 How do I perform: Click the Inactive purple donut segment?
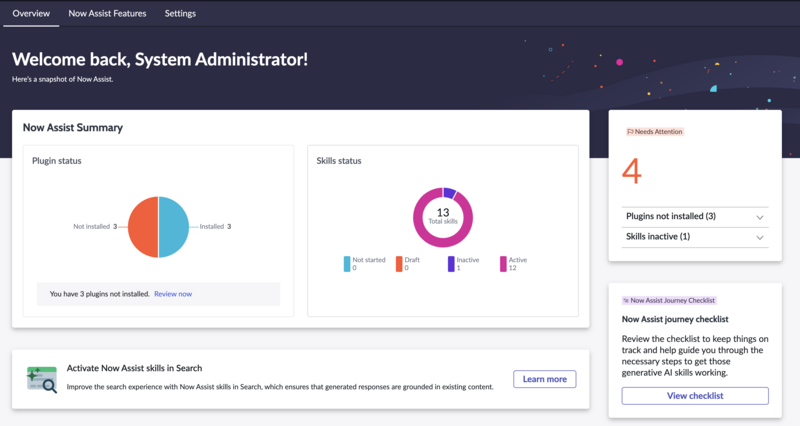pos(449,193)
